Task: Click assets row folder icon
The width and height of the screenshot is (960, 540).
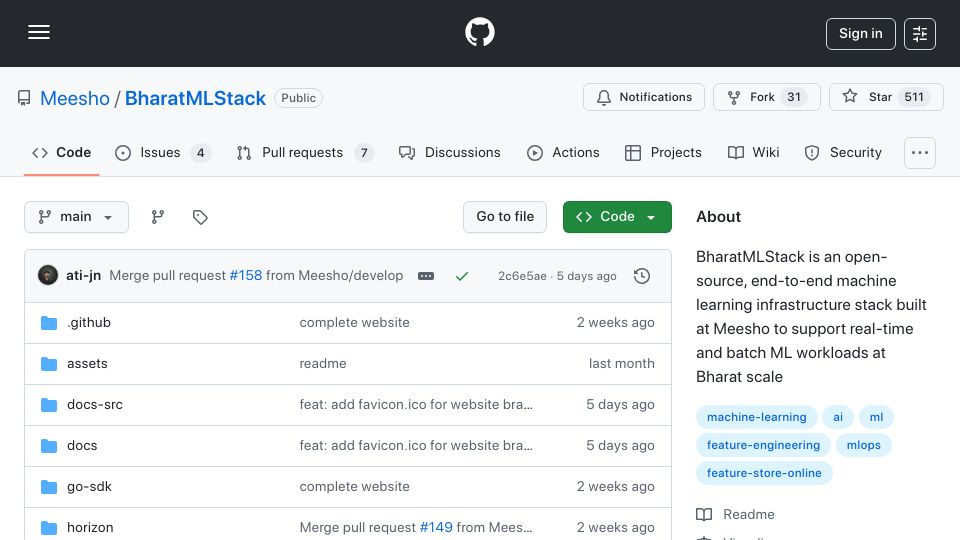Action: point(49,364)
